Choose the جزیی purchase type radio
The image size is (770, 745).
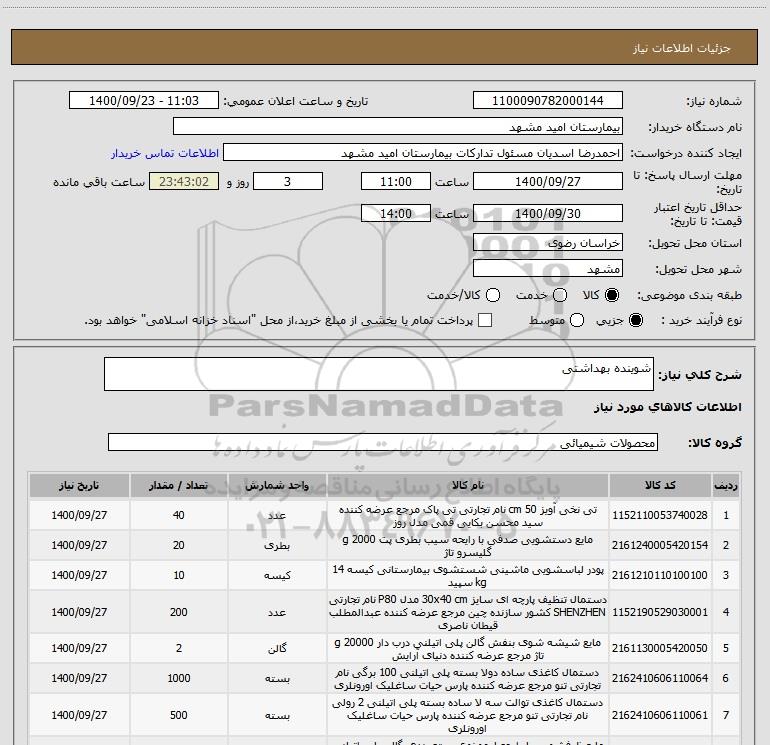coord(635,320)
